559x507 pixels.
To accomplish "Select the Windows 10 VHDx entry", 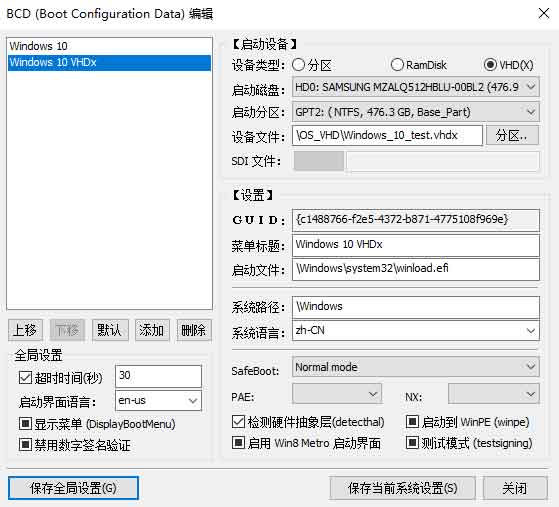I will 109,63.
